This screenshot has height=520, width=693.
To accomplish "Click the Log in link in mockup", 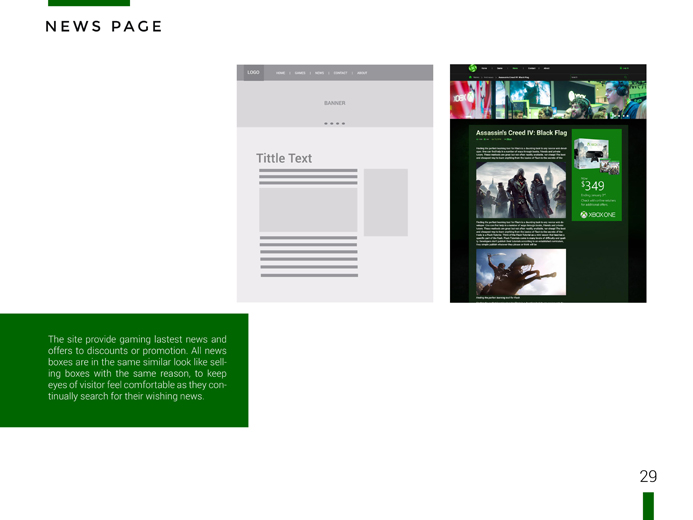I will [x=624, y=68].
